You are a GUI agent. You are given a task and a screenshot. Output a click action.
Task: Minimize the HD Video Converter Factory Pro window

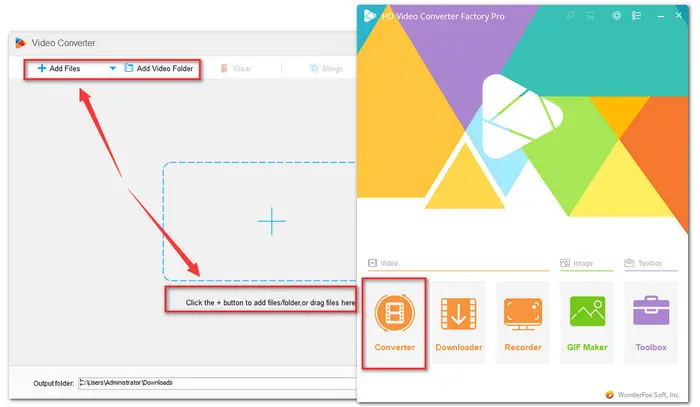[x=661, y=16]
